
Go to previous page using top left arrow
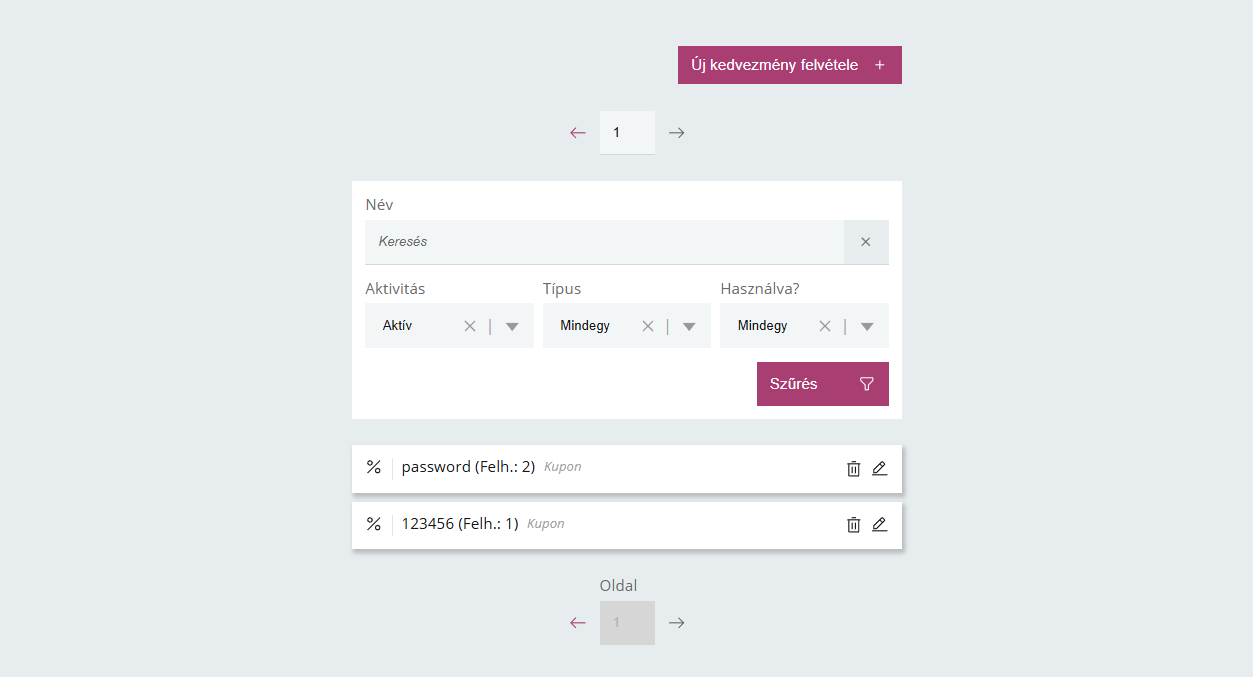coord(578,133)
